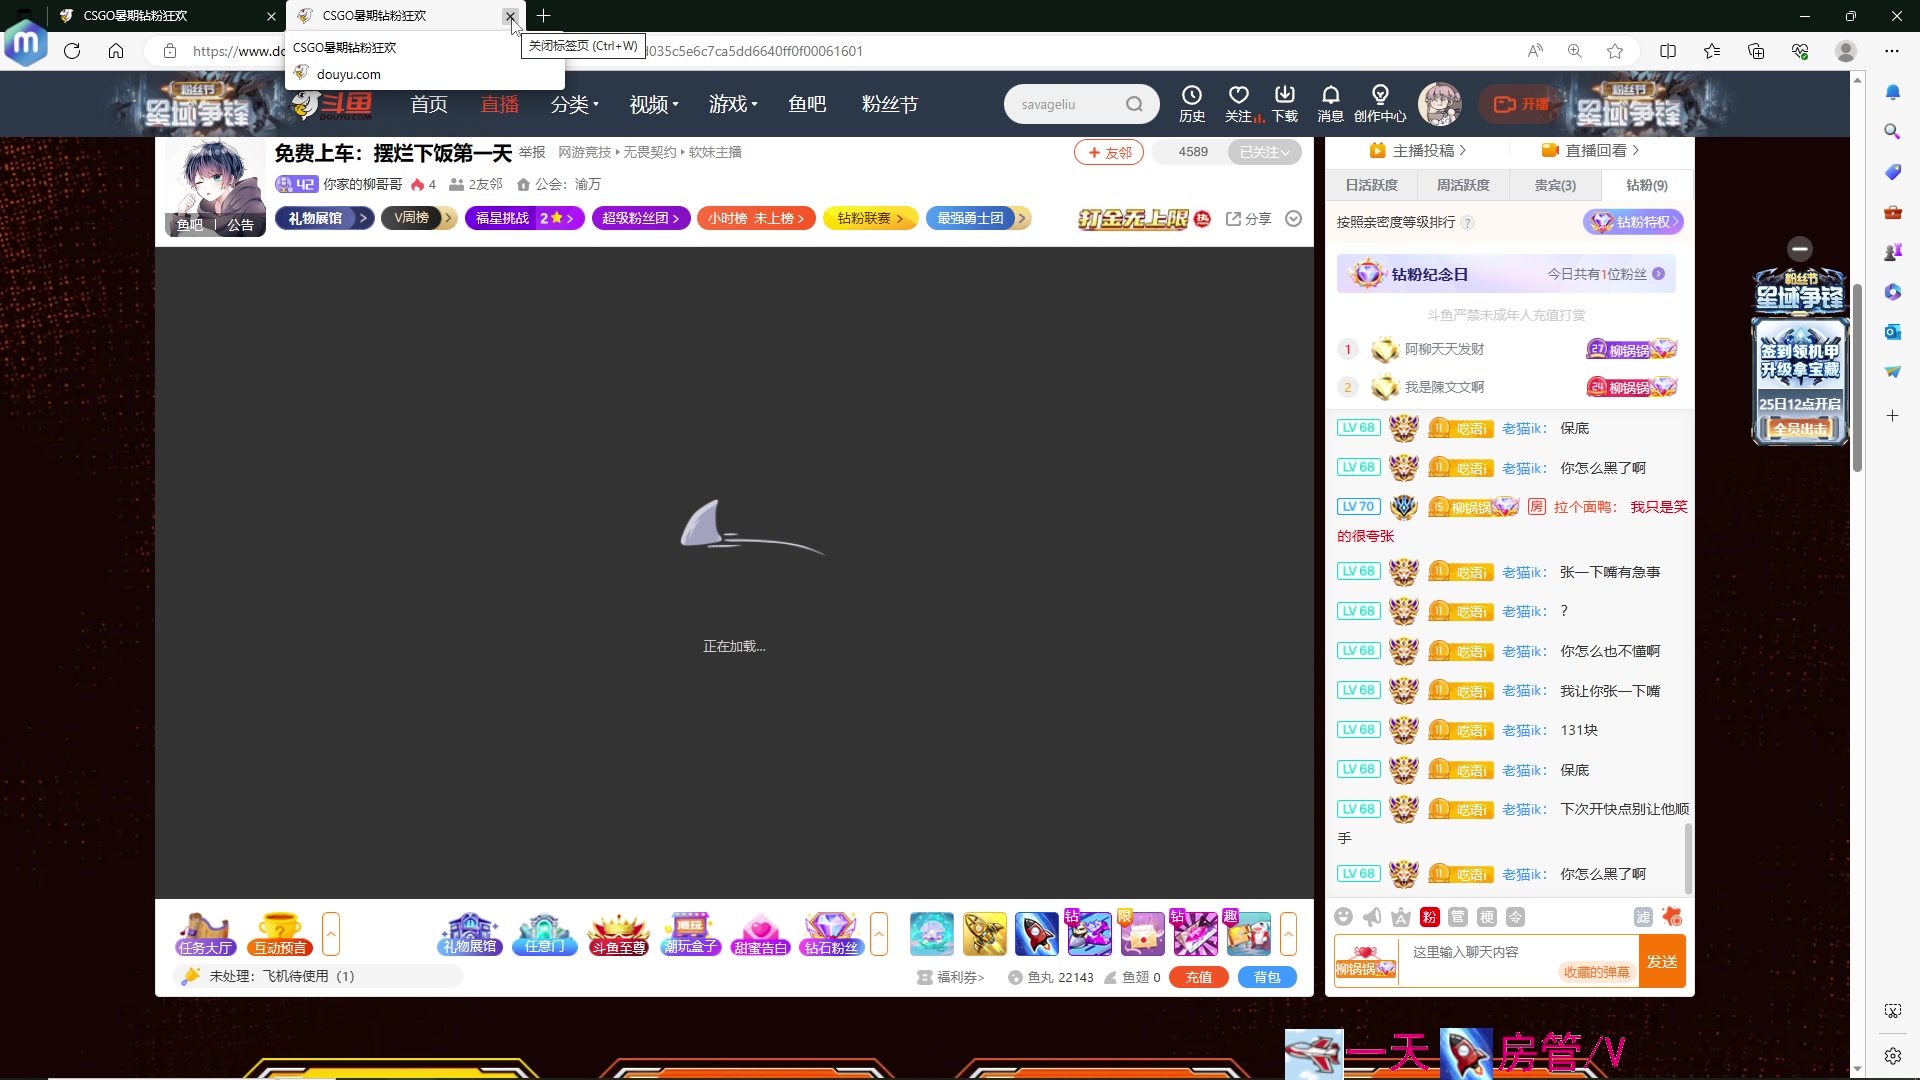Viewport: 1920px width, 1080px height.
Task: Switch to the 贵宾(3) tab
Action: [x=1555, y=185]
